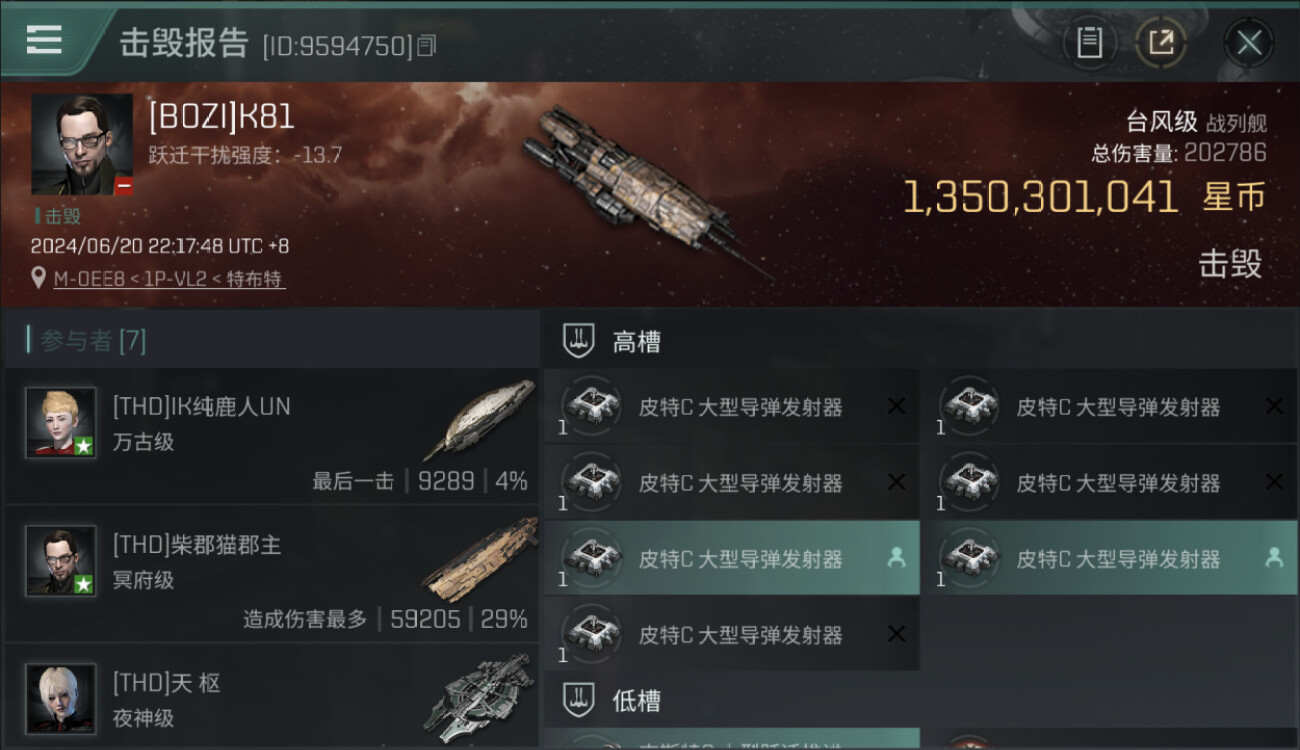View the [BOZI]K81 pilot portrait
Image resolution: width=1300 pixels, height=750 pixels.
pyautogui.click(x=82, y=145)
